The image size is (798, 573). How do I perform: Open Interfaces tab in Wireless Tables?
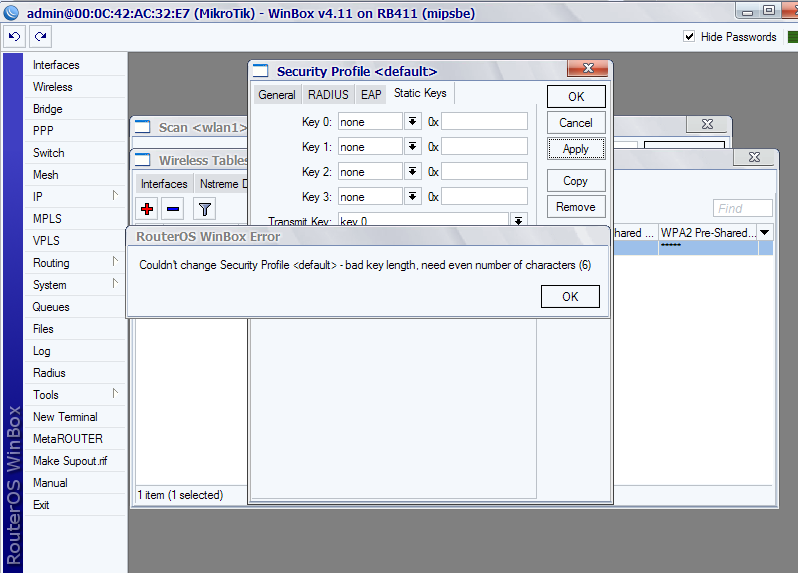[164, 184]
